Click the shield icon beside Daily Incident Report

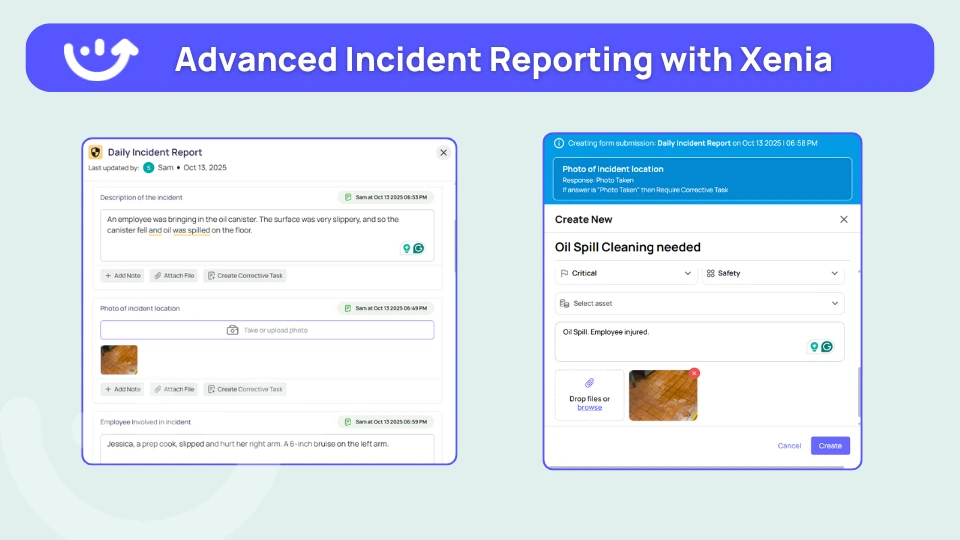click(x=96, y=152)
